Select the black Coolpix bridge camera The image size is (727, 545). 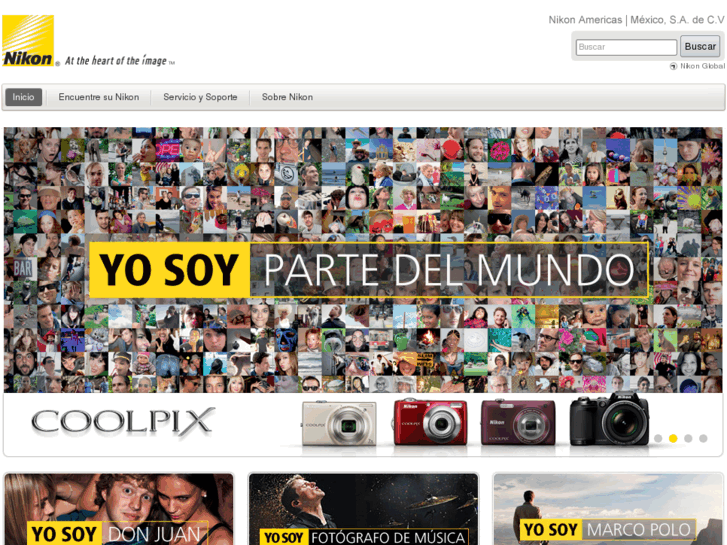coord(609,419)
